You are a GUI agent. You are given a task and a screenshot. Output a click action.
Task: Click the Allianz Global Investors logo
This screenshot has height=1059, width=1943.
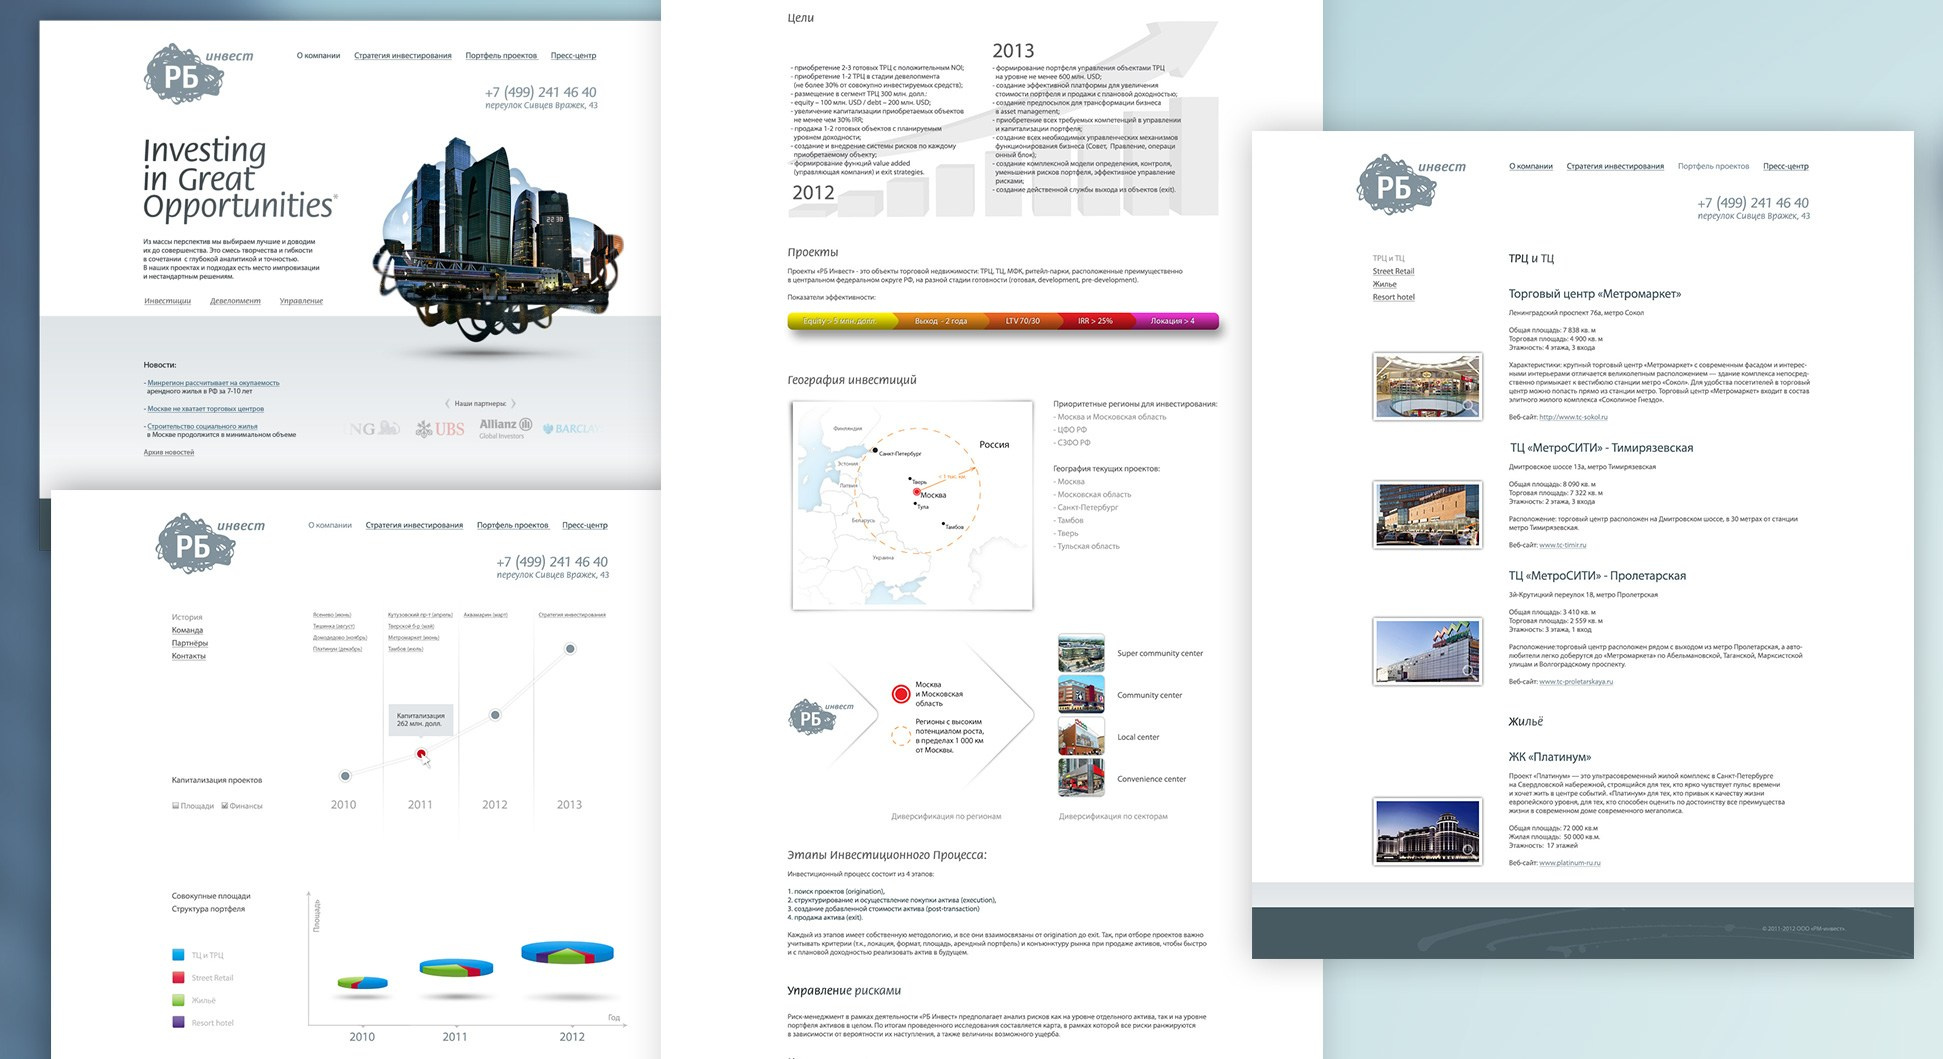(x=505, y=428)
